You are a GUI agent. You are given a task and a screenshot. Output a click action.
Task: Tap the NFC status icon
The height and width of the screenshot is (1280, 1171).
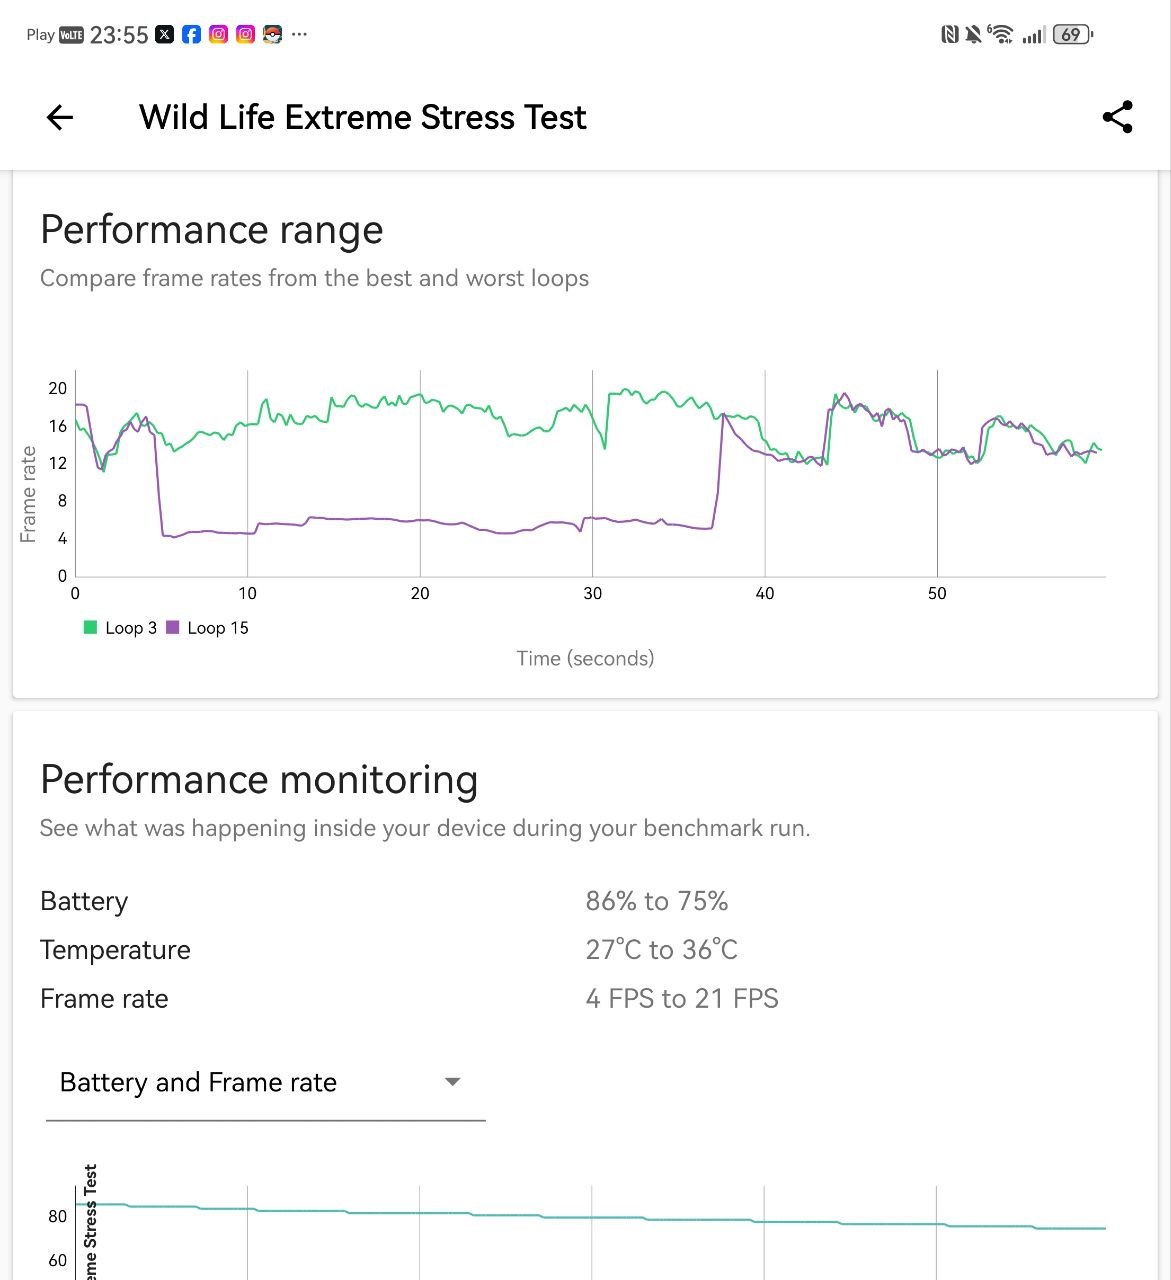(x=950, y=35)
